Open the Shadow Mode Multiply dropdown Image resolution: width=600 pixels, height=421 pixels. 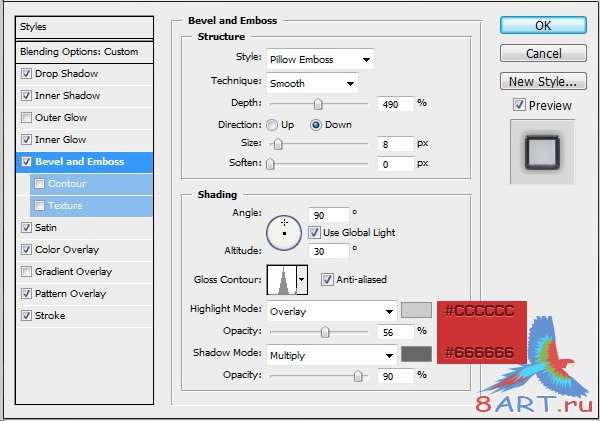[331, 355]
